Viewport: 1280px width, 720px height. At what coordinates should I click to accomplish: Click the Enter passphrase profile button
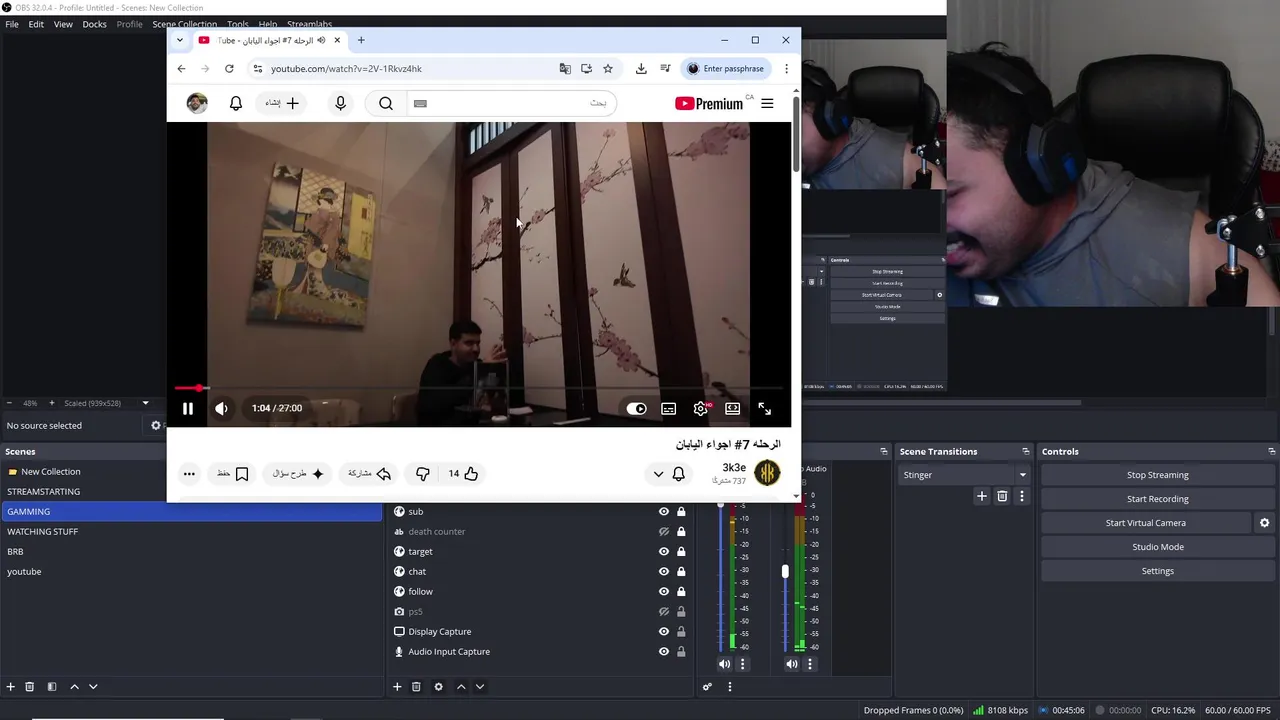click(x=726, y=69)
